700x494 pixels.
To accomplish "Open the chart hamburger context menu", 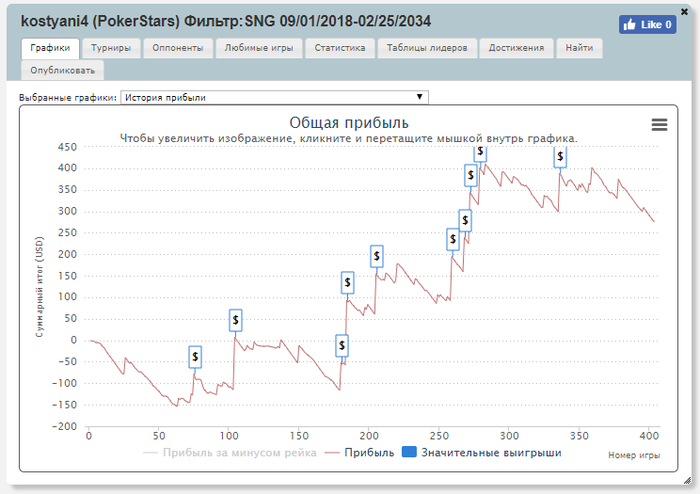I will (659, 125).
